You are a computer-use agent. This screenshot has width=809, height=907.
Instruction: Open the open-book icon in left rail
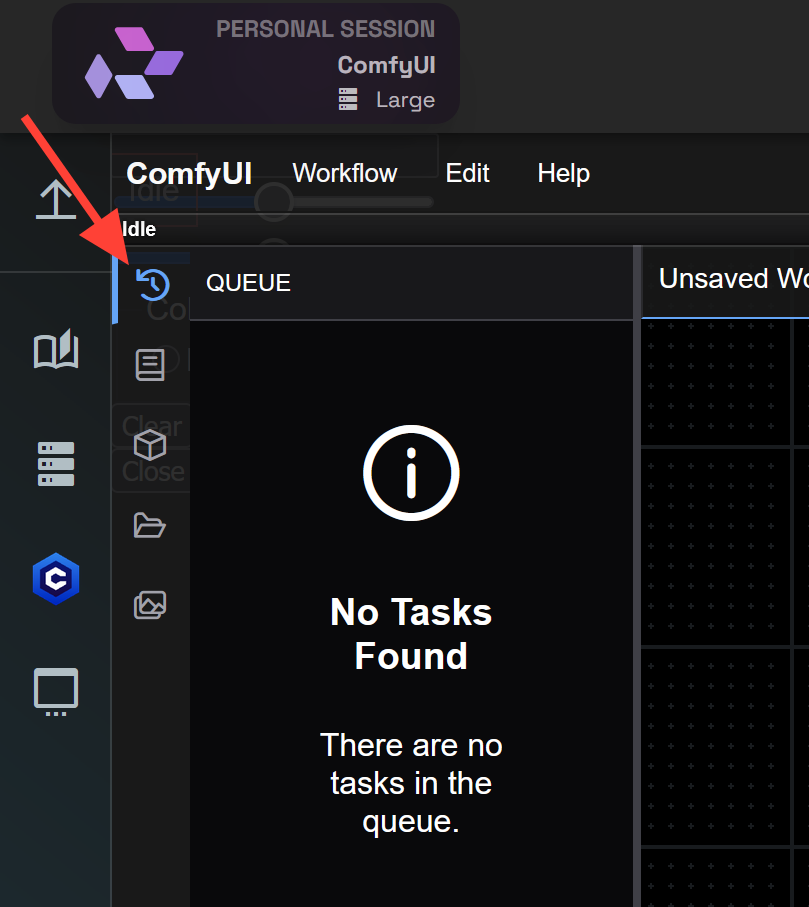click(56, 348)
